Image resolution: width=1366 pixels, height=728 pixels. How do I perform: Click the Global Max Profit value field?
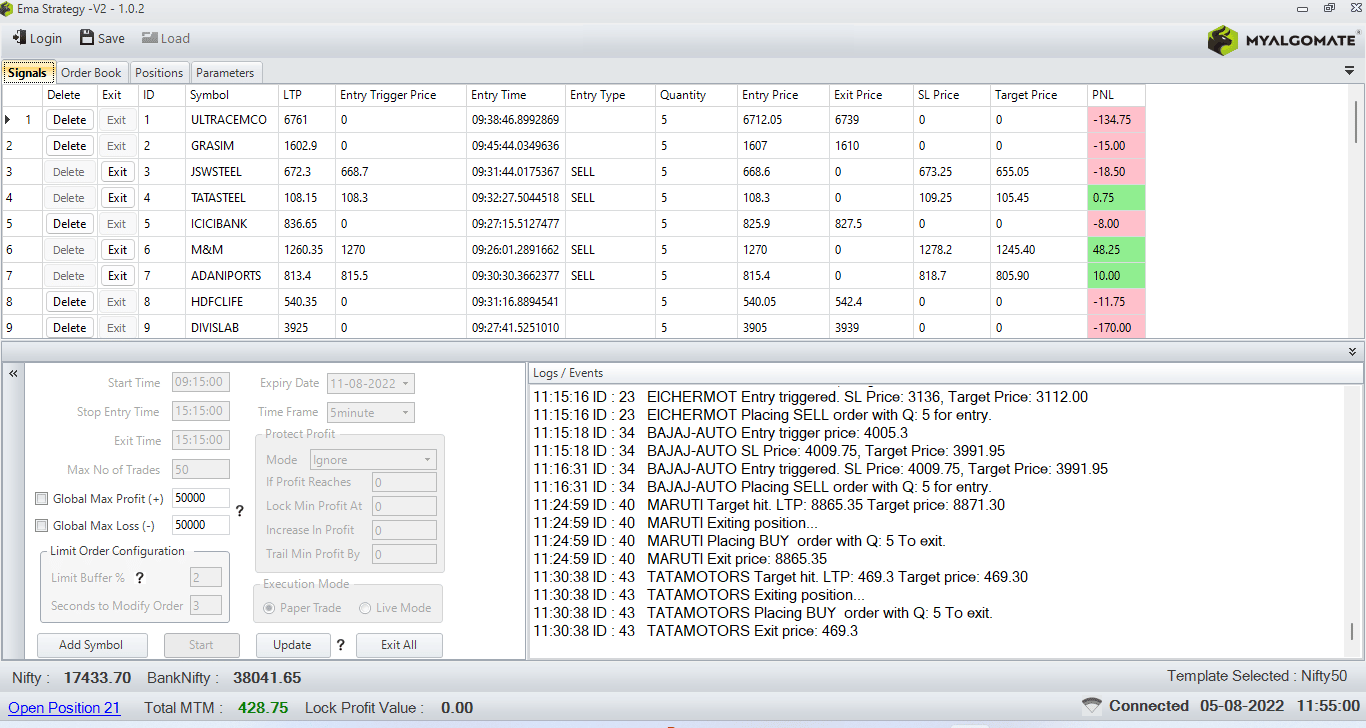(x=201, y=498)
